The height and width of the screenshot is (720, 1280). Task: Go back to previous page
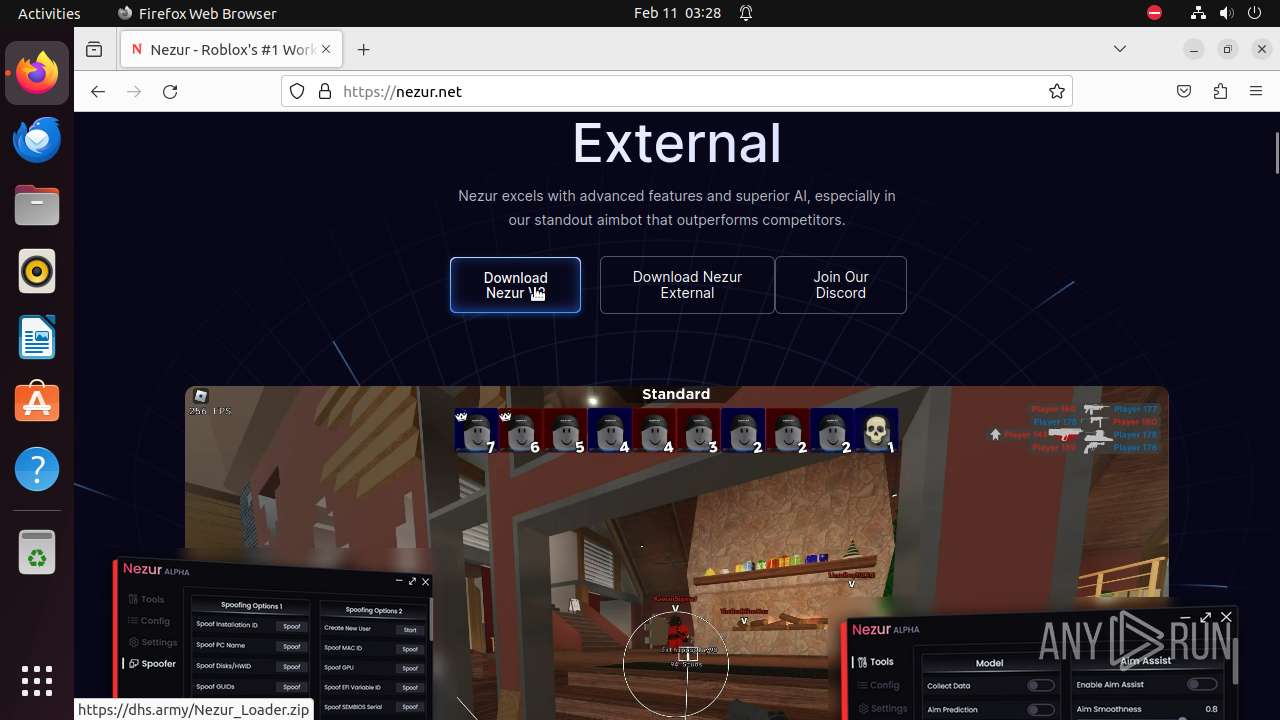click(x=97, y=91)
